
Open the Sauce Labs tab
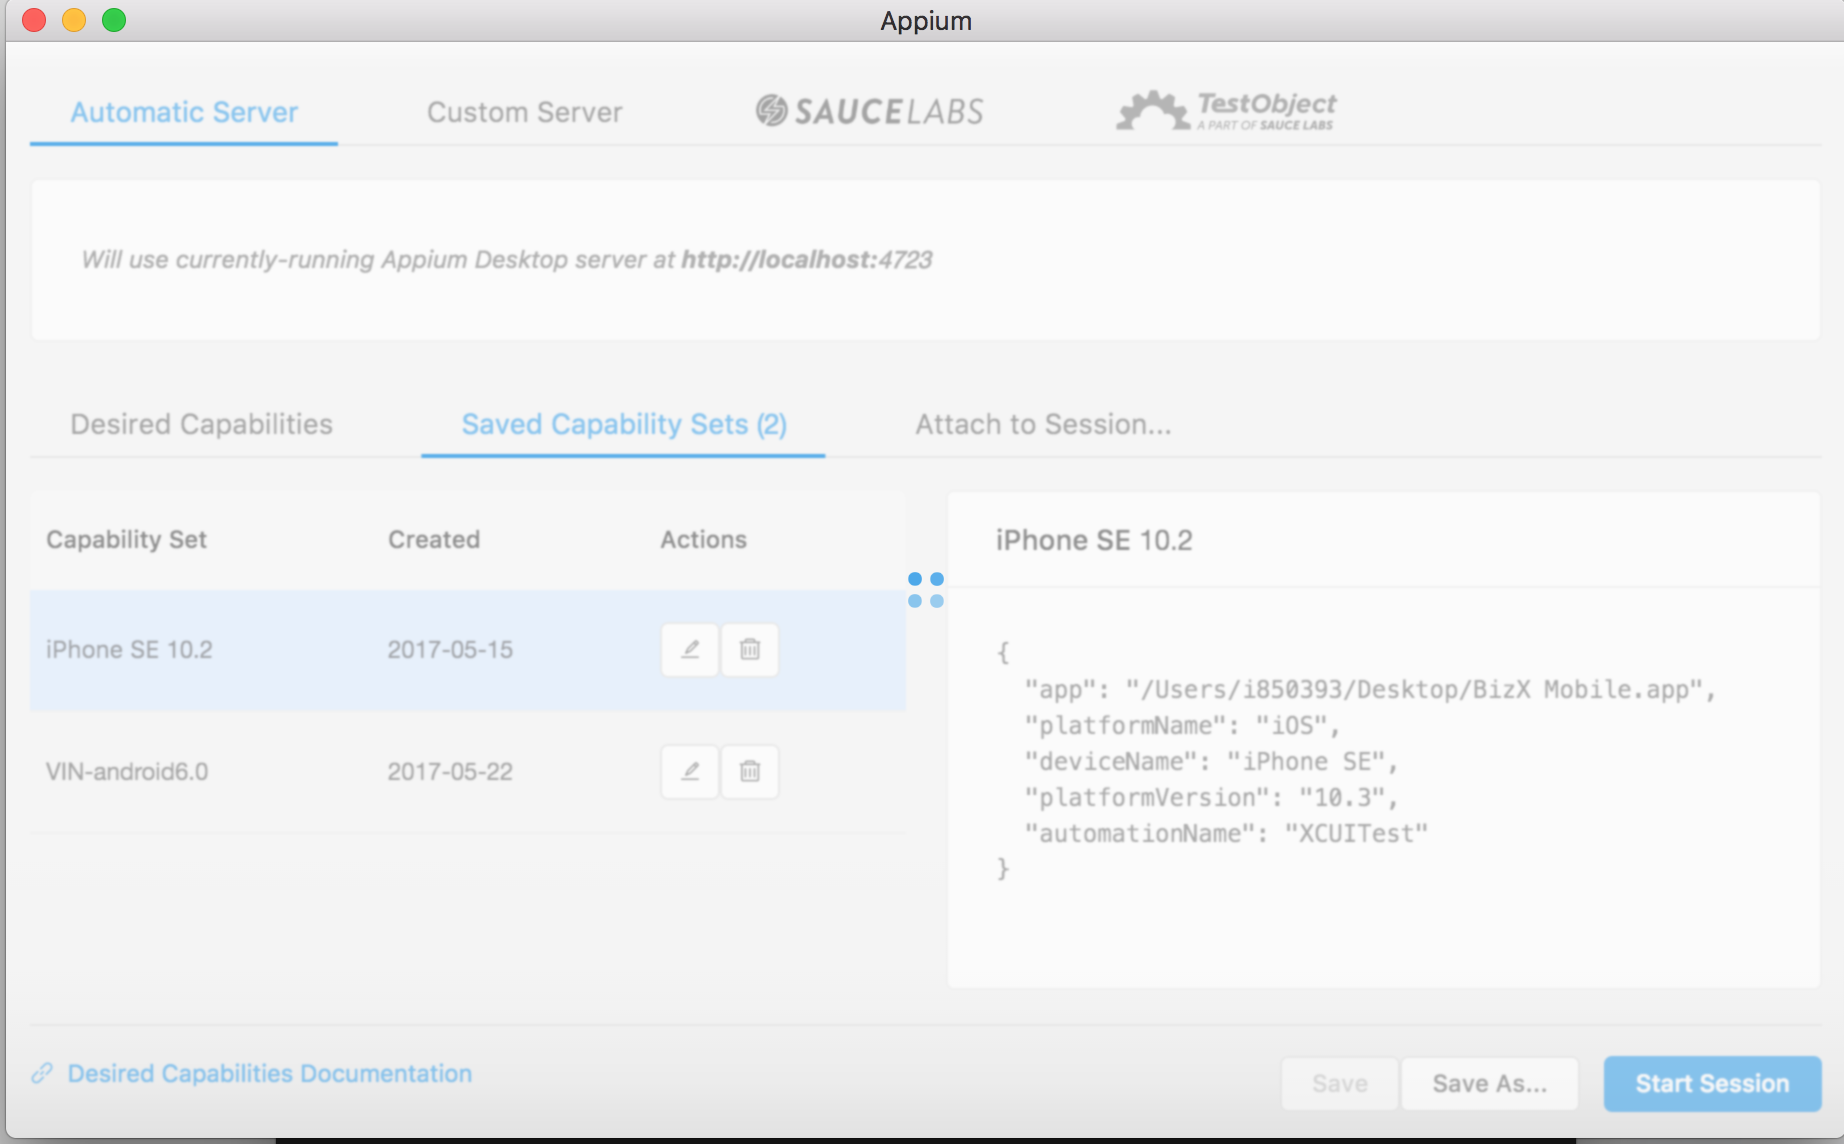pyautogui.click(x=869, y=111)
